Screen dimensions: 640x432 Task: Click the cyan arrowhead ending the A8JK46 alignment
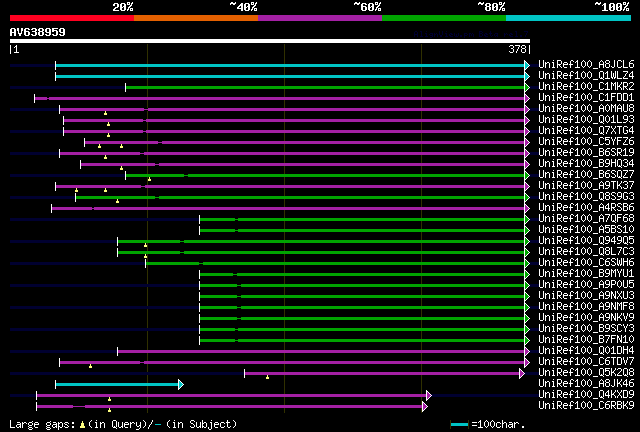(181, 384)
